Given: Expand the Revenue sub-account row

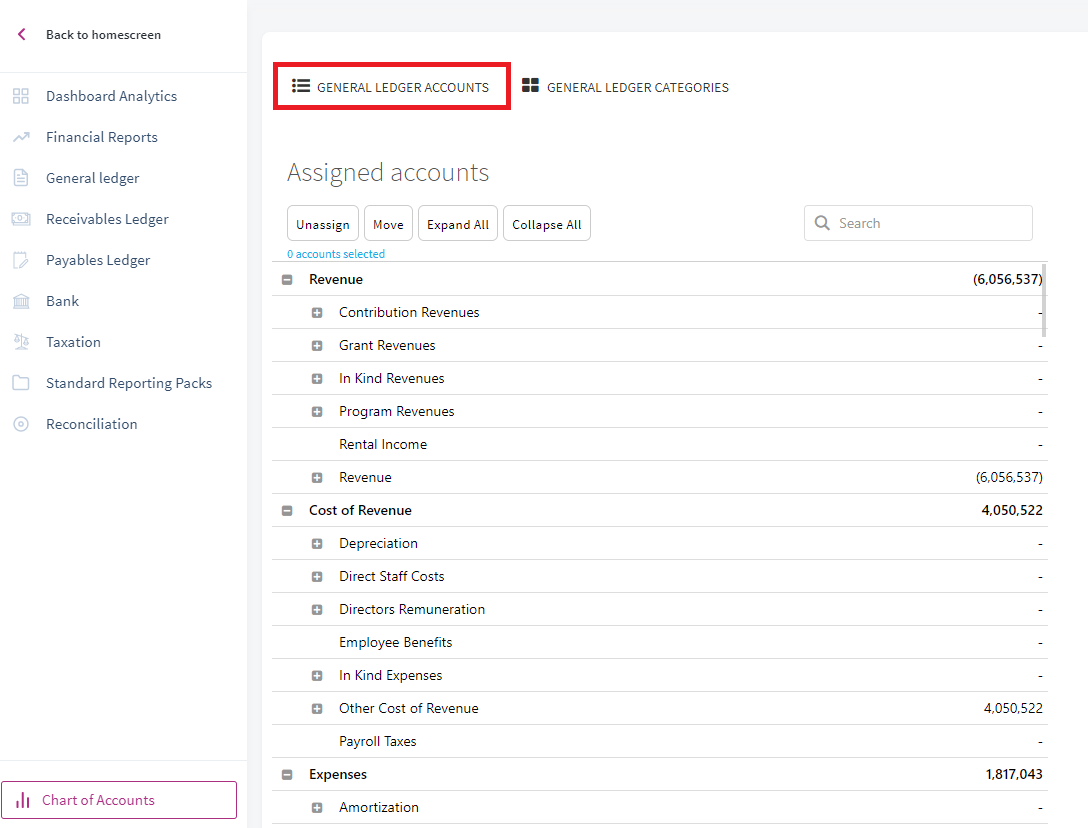Looking at the screenshot, I should coord(317,478).
